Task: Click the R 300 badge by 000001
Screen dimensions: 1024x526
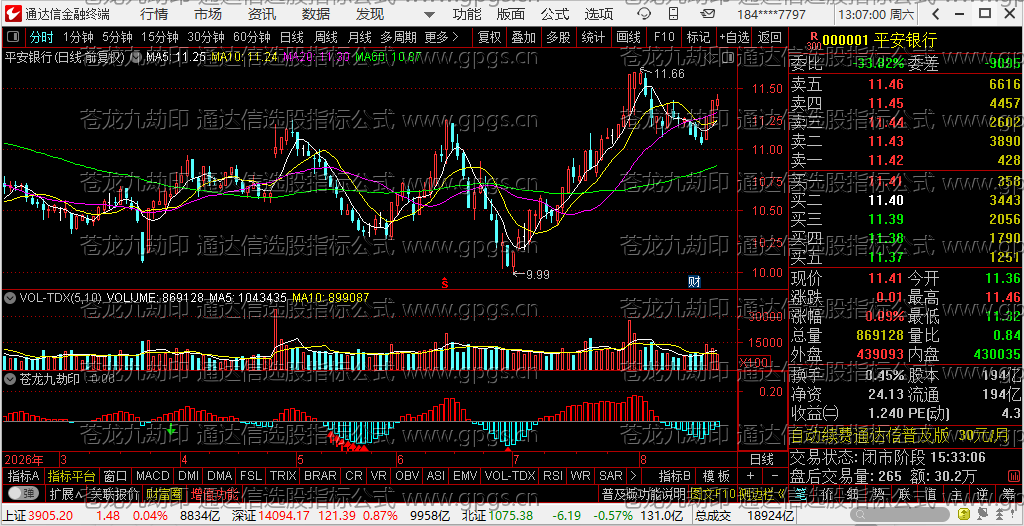Action: 813,42
